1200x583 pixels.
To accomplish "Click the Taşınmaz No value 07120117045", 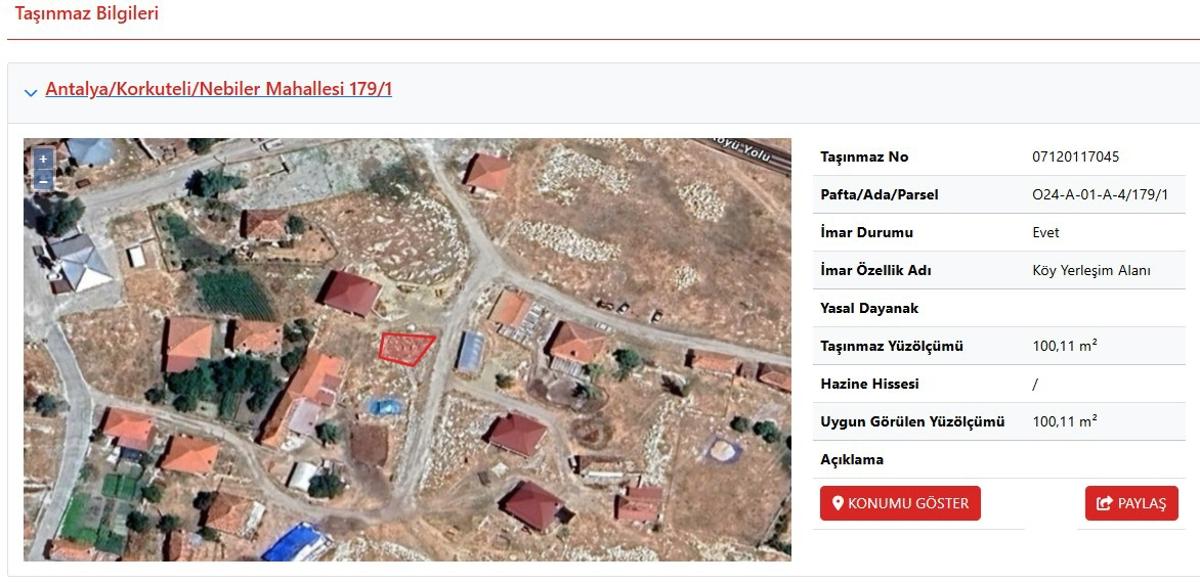I will (1075, 157).
